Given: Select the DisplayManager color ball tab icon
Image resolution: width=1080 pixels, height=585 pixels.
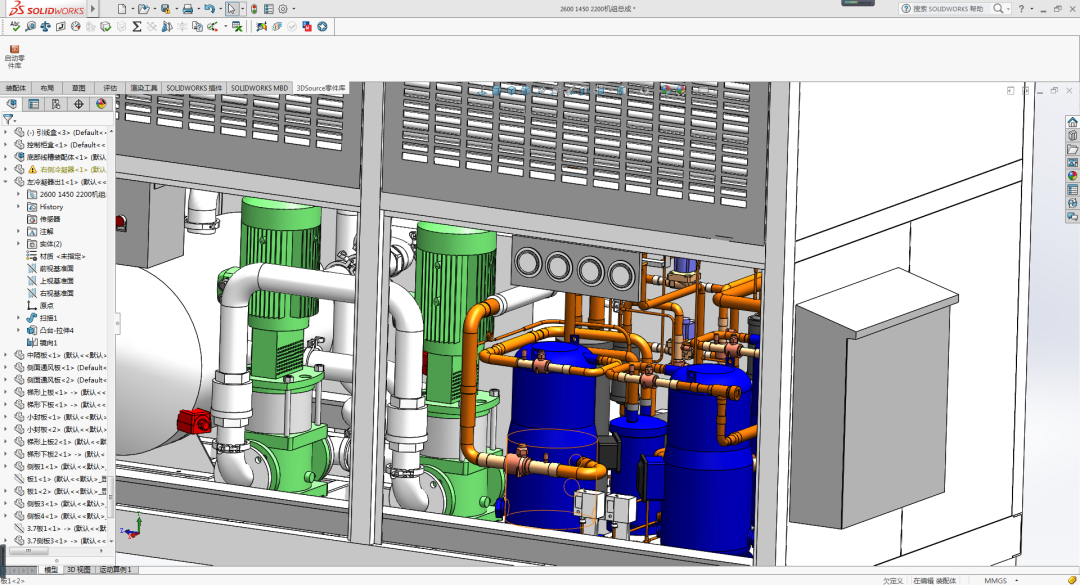Looking at the screenshot, I should [100, 104].
